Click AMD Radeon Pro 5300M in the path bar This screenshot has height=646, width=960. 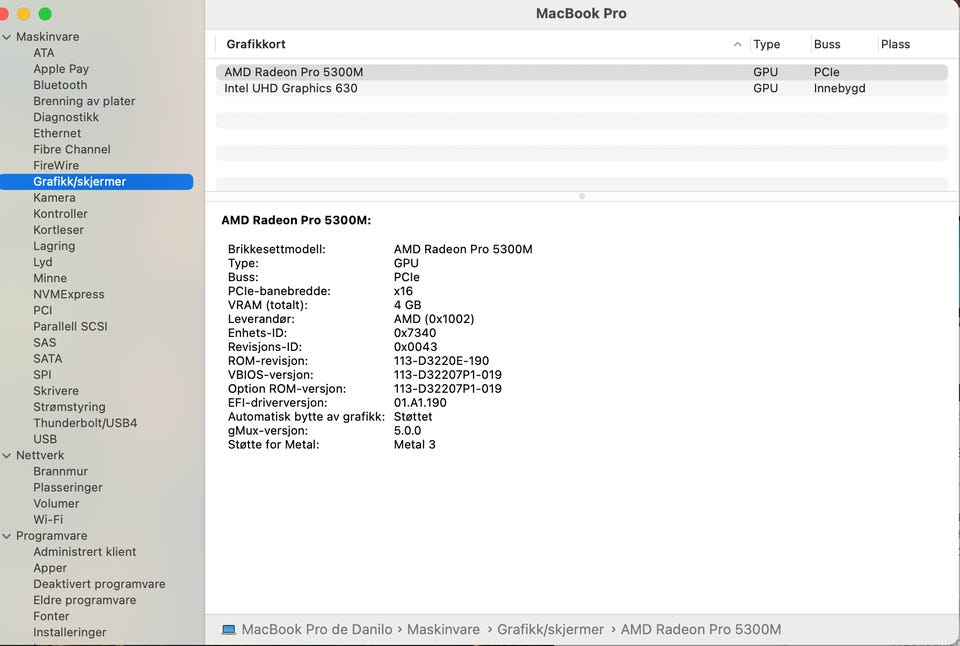[701, 629]
